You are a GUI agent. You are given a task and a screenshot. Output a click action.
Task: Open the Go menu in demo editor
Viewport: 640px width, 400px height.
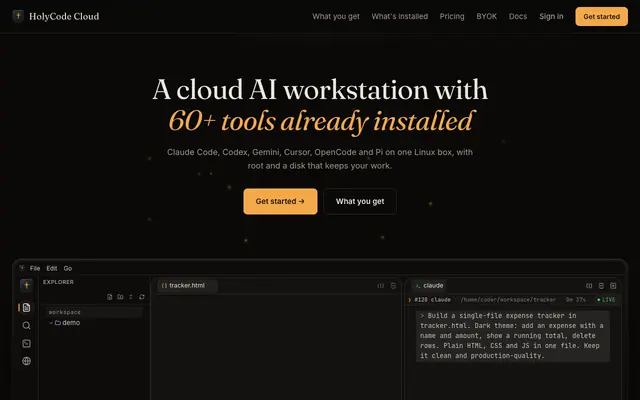coord(68,268)
